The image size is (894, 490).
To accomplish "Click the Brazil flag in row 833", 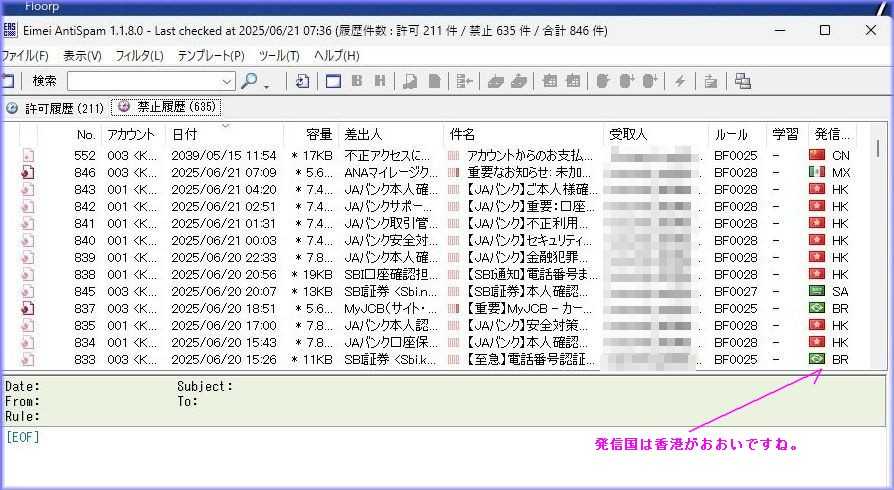I will pyautogui.click(x=817, y=359).
